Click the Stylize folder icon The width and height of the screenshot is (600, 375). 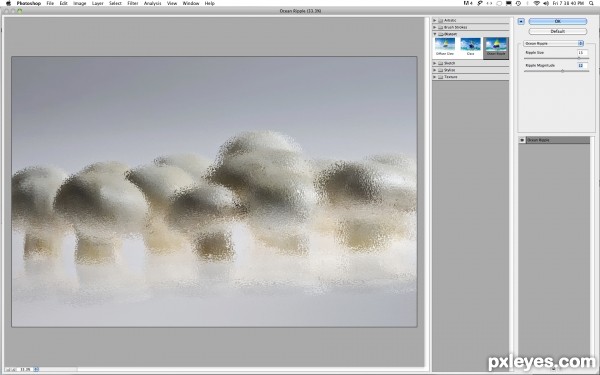tap(440, 70)
